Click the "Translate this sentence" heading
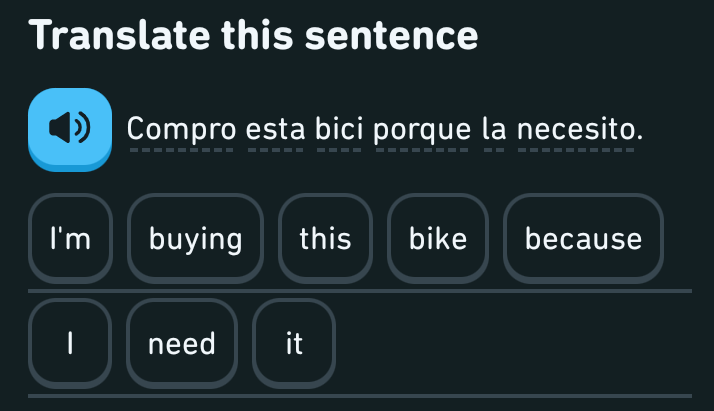 254,36
